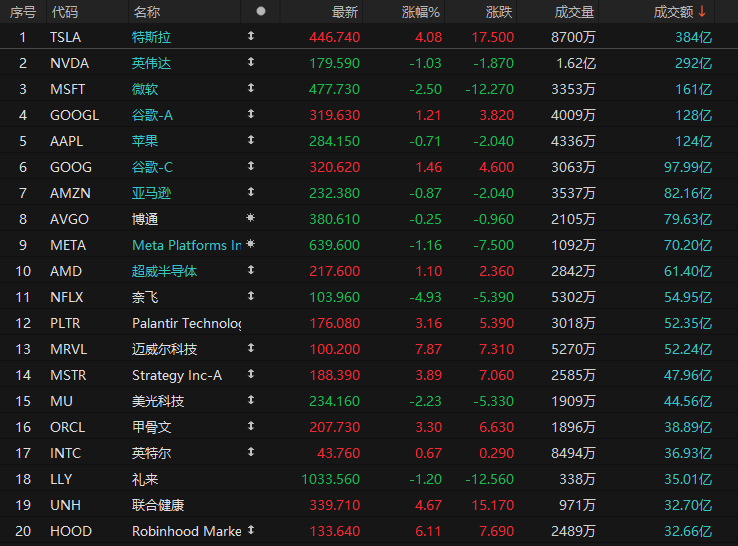
Task: Click the 384亿 turnover value
Action: [693, 37]
